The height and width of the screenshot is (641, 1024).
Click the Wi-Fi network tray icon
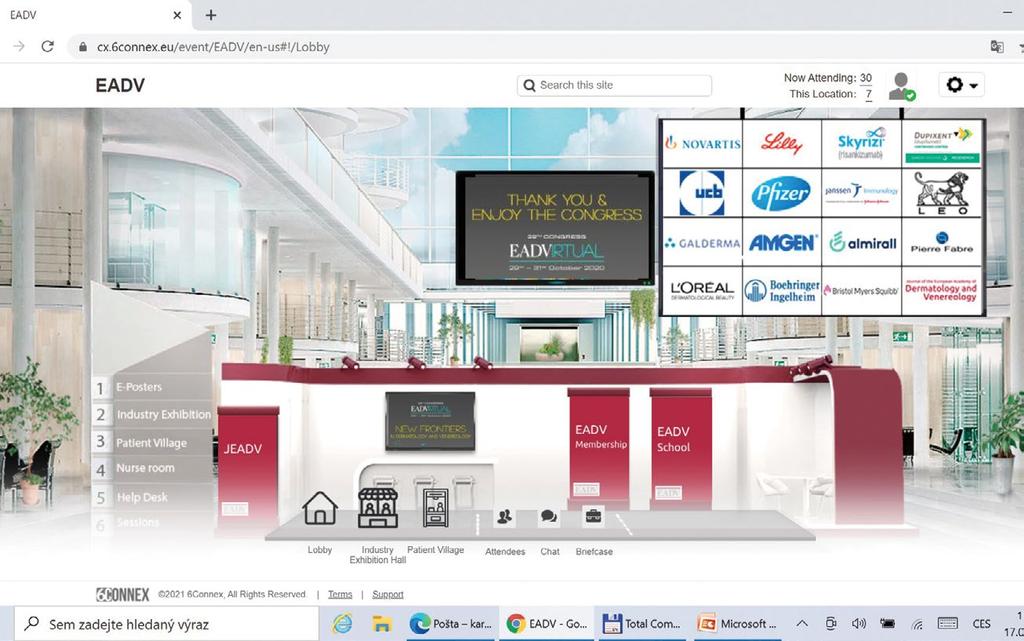pos(918,625)
